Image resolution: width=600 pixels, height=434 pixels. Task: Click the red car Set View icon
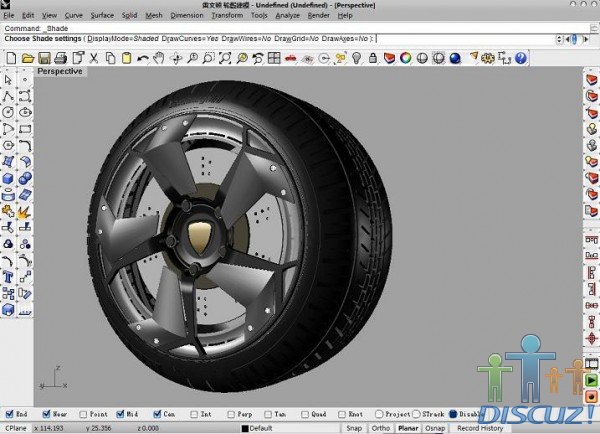(x=291, y=58)
